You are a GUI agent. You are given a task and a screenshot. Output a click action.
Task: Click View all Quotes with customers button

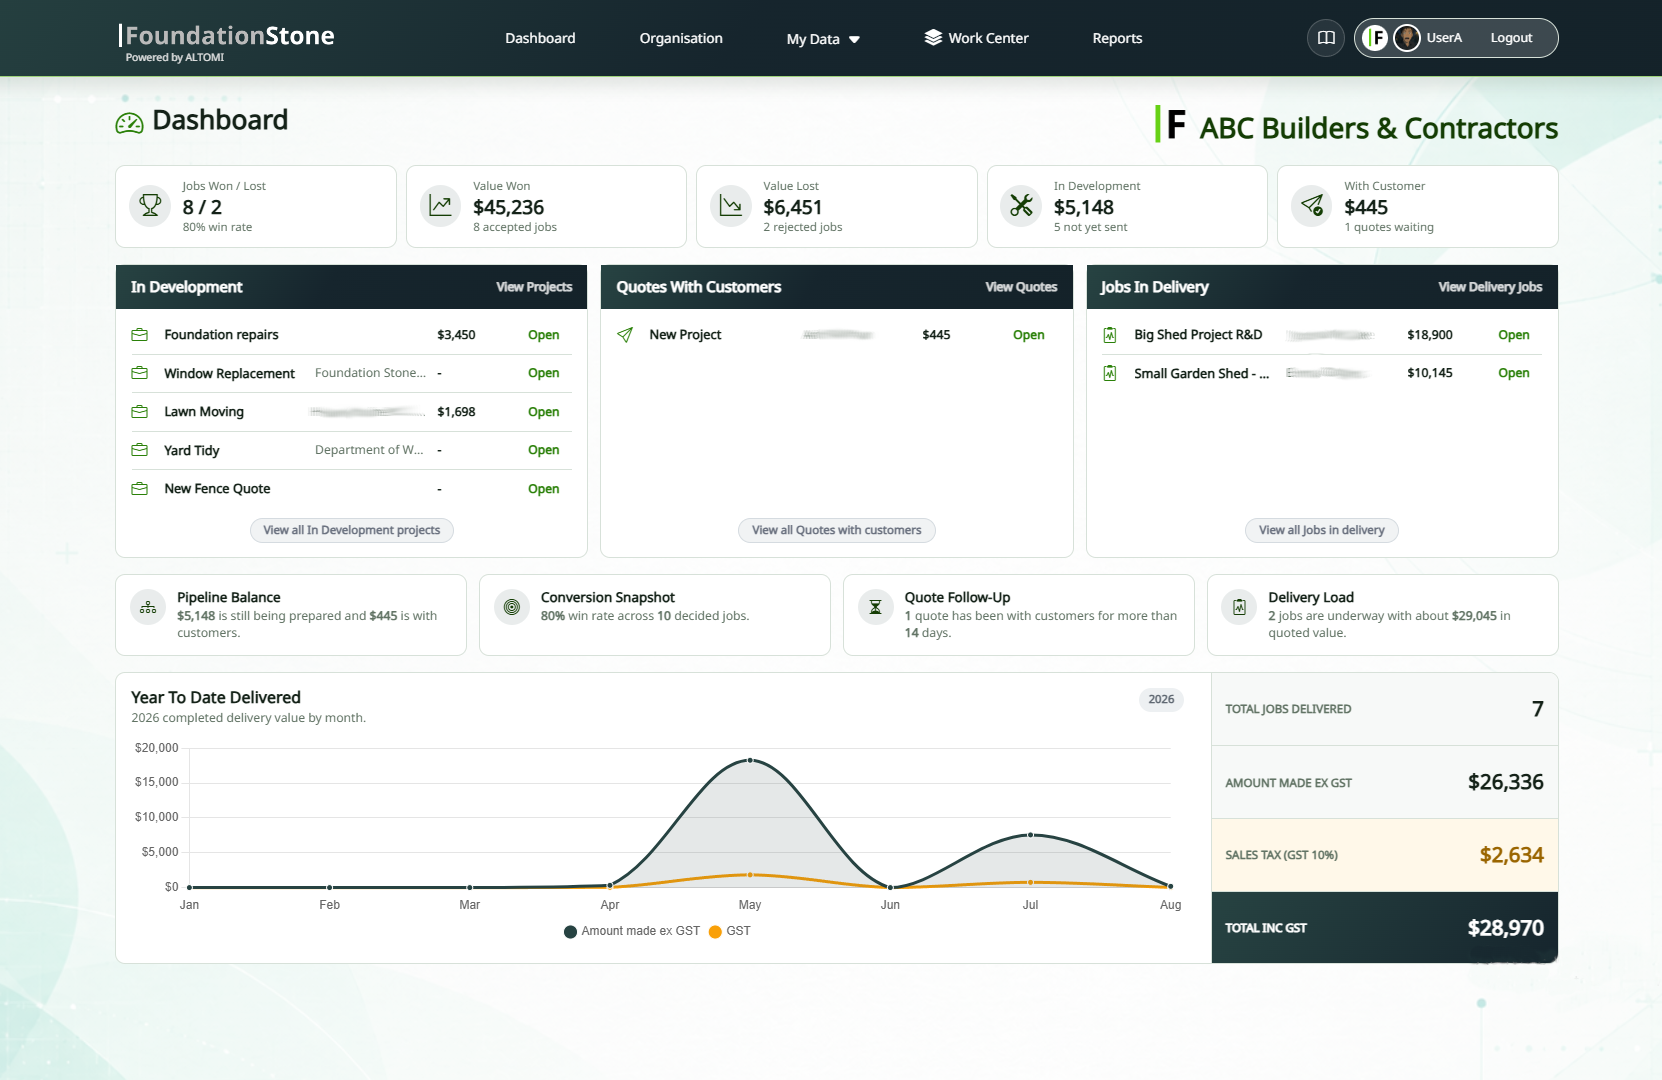[837, 530]
